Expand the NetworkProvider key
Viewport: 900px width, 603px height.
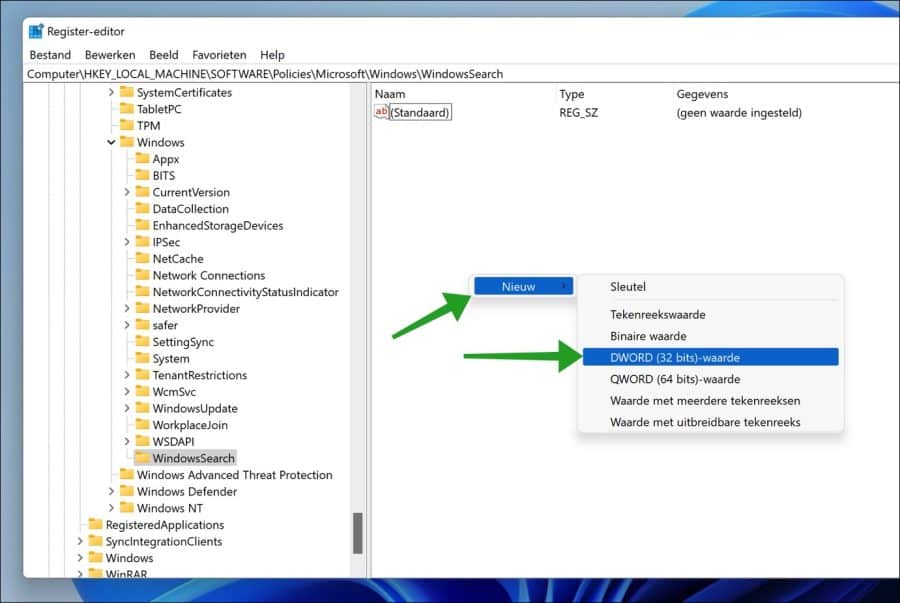pos(127,309)
